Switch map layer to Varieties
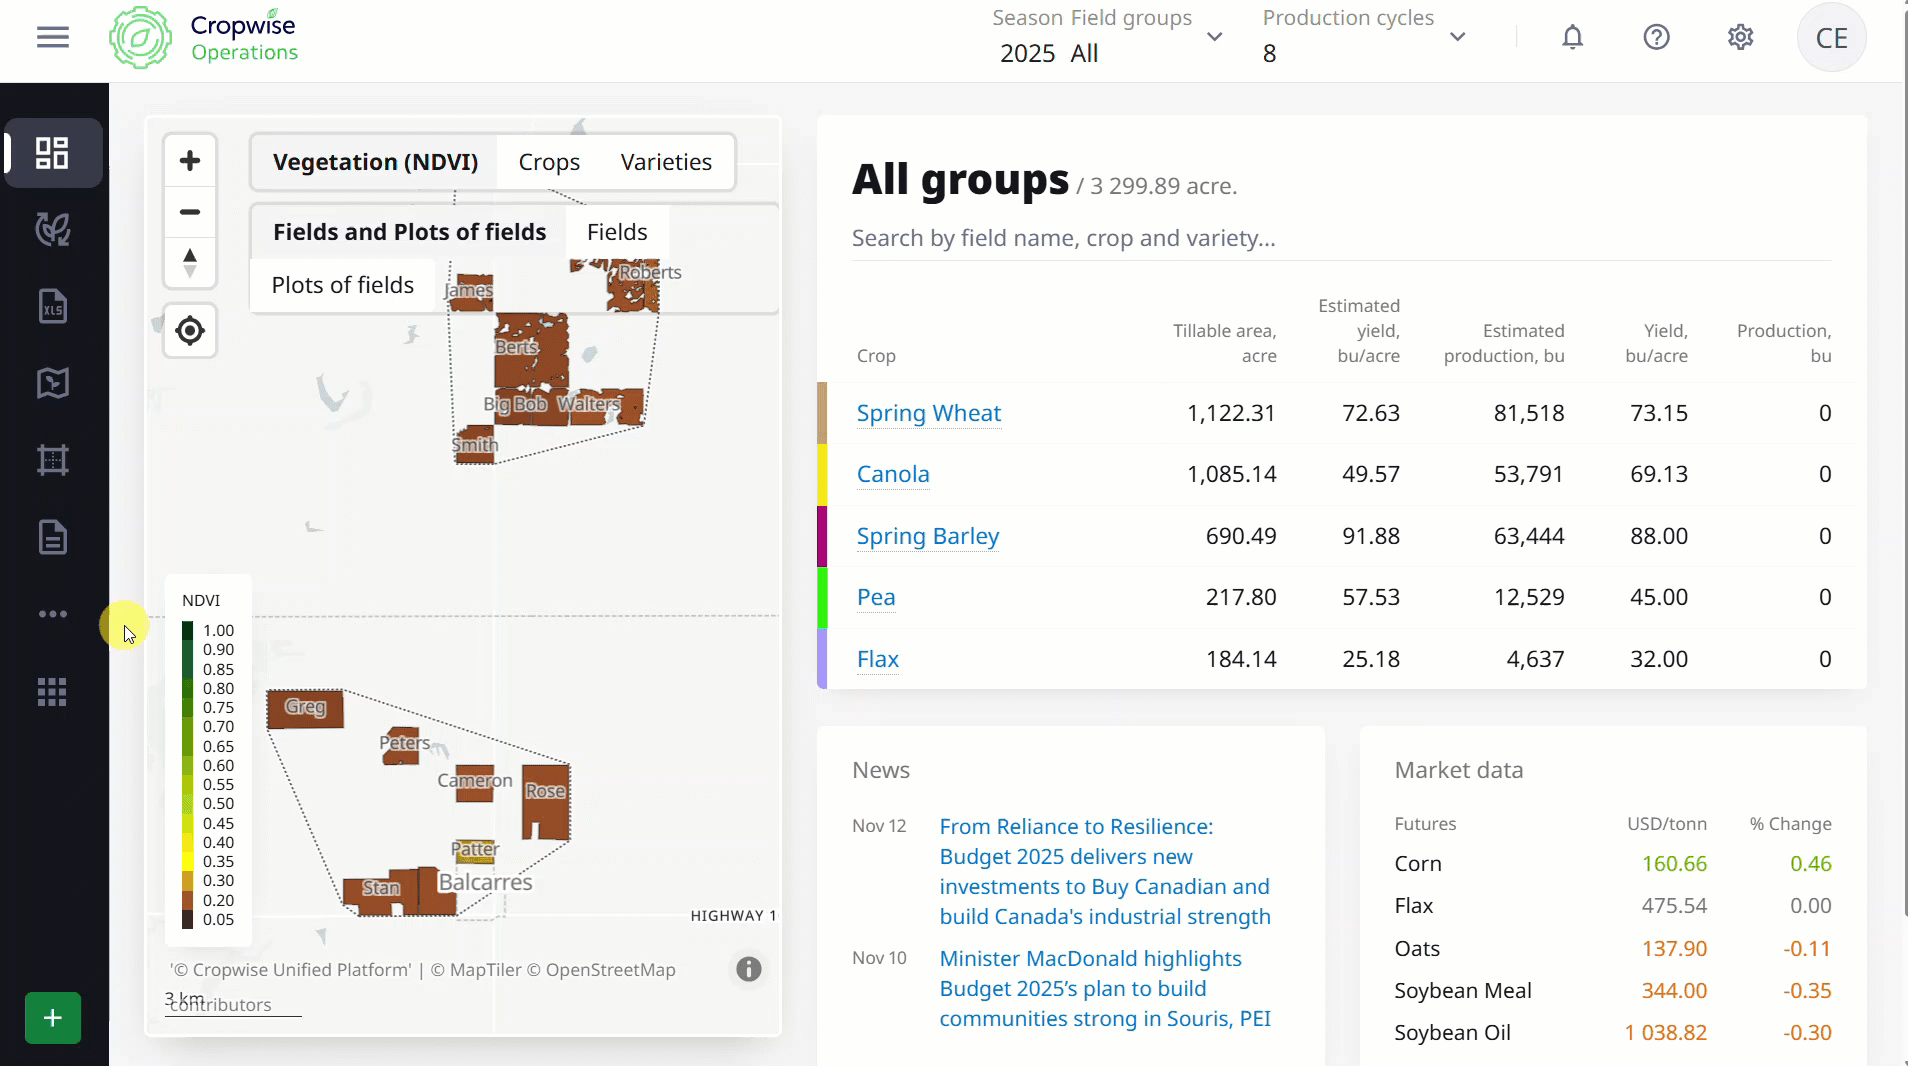Screen dimensions: 1908x1066 coord(666,162)
